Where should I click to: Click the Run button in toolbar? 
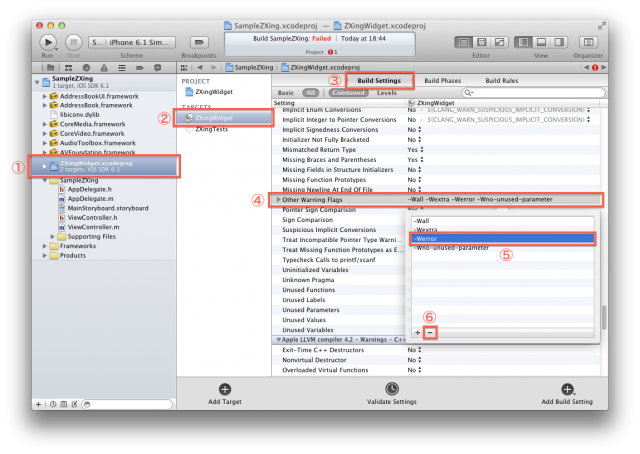coord(48,42)
